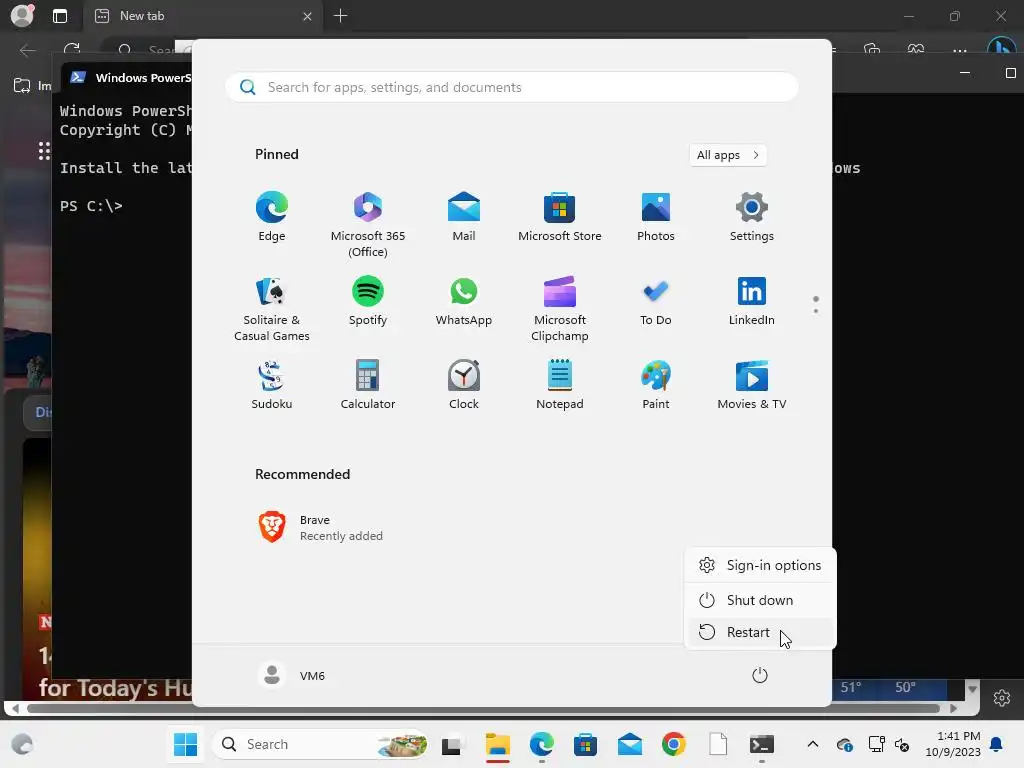Viewport: 1024px width, 768px height.
Task: Open Edge Settings and more menu
Action: click(959, 50)
